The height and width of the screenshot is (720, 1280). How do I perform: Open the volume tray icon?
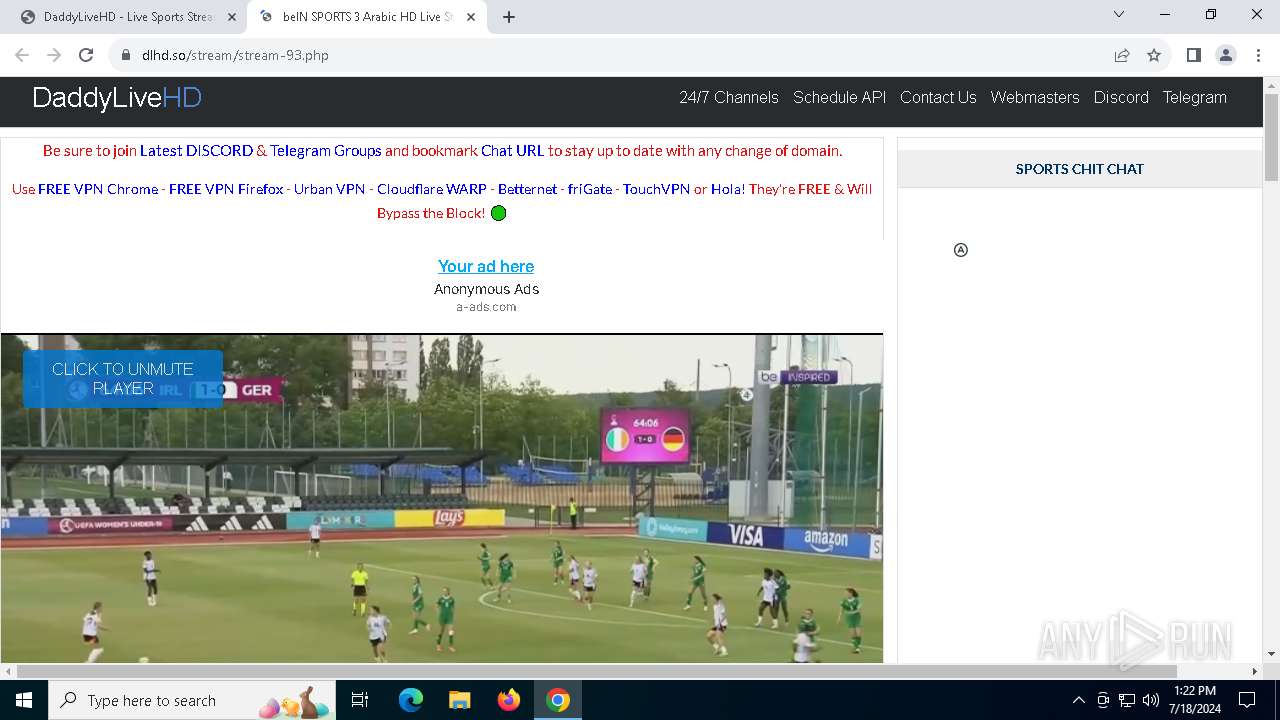(1151, 700)
